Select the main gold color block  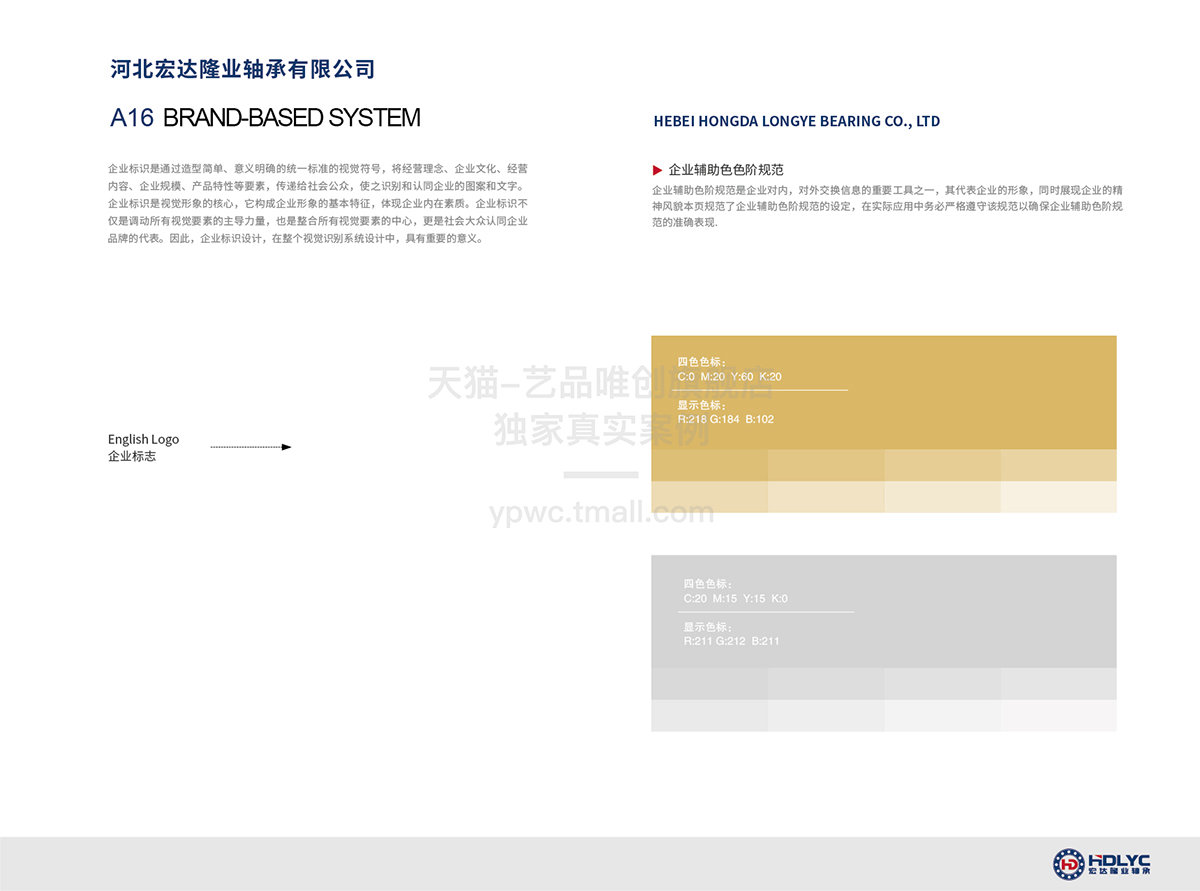click(884, 393)
